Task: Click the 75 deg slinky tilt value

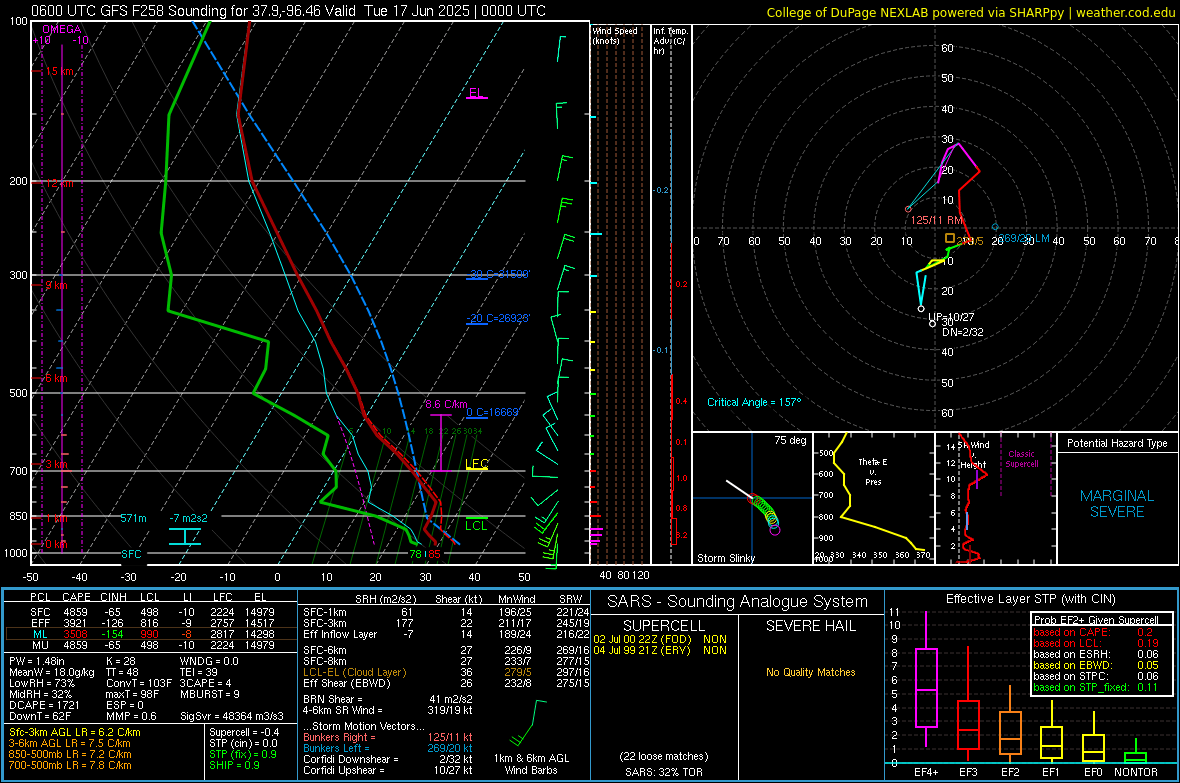Action: 790,440
